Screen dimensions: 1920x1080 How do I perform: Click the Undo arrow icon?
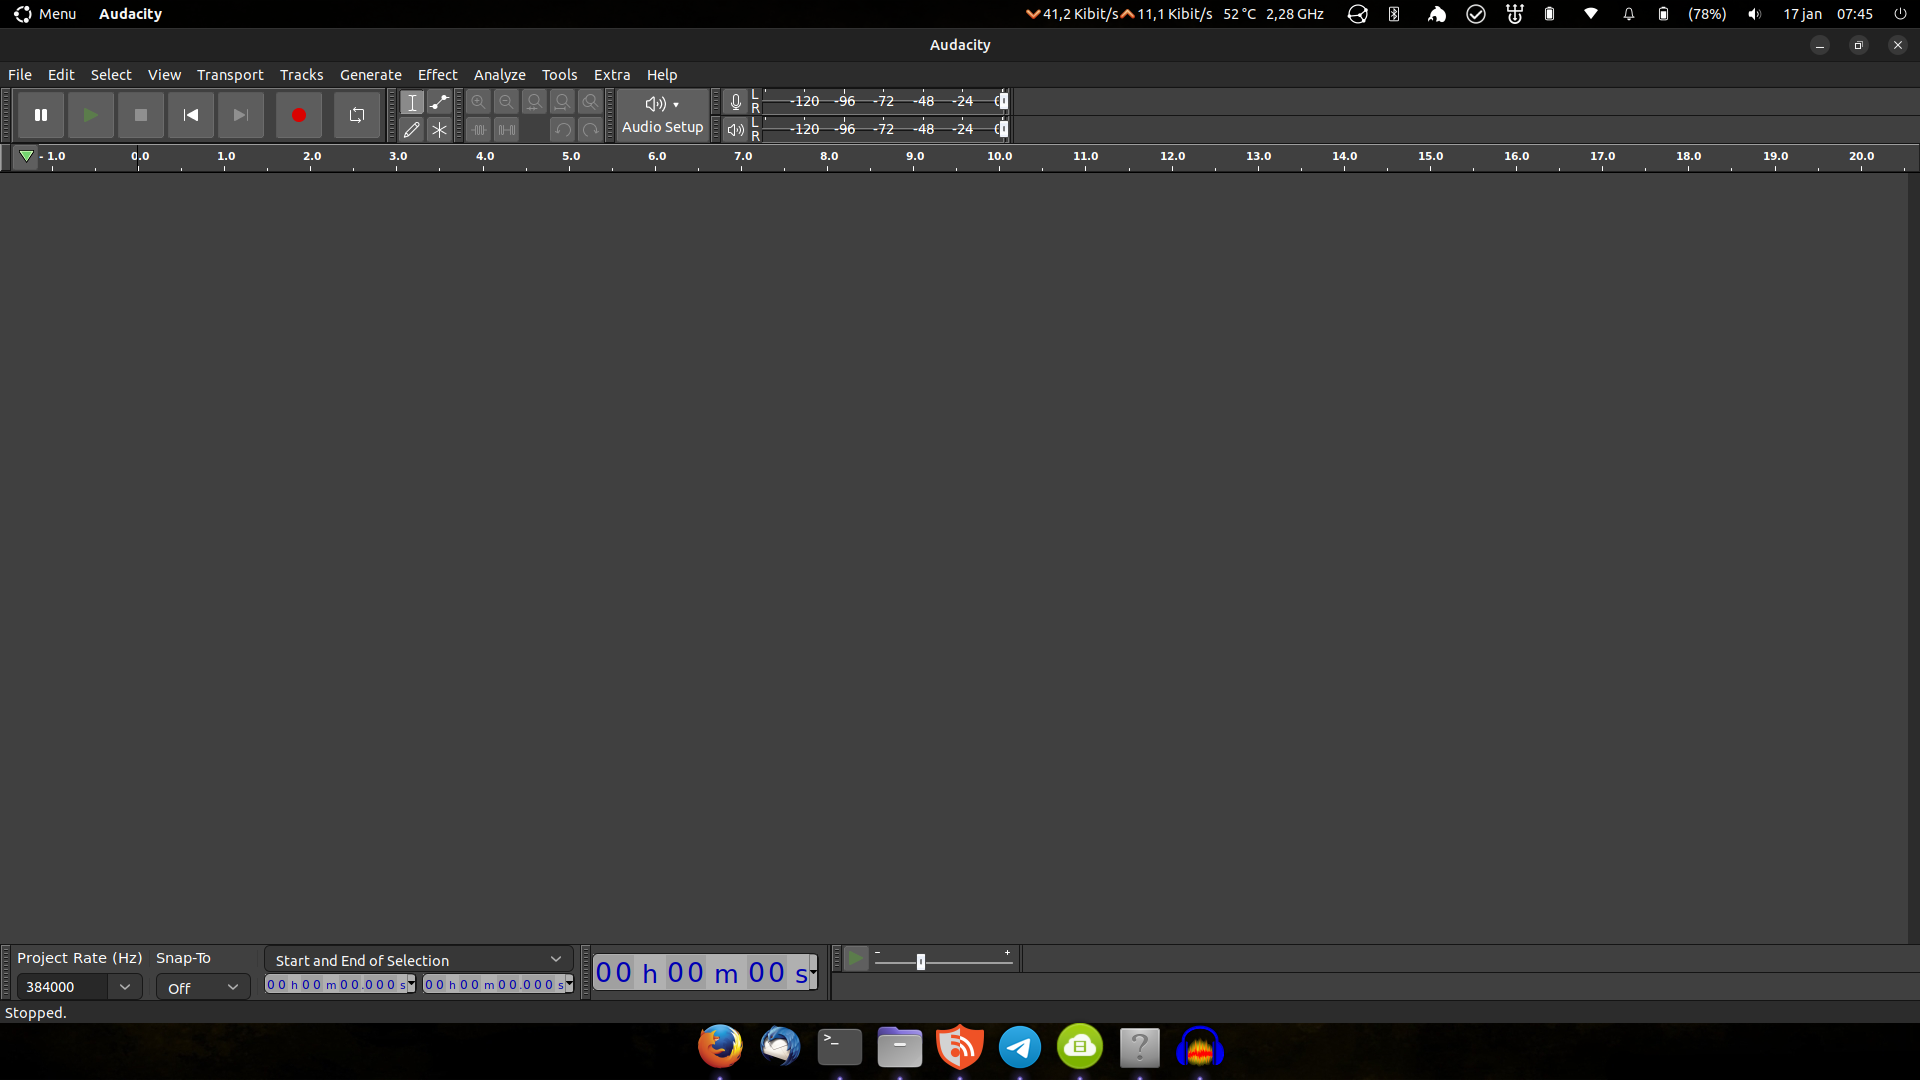point(562,129)
